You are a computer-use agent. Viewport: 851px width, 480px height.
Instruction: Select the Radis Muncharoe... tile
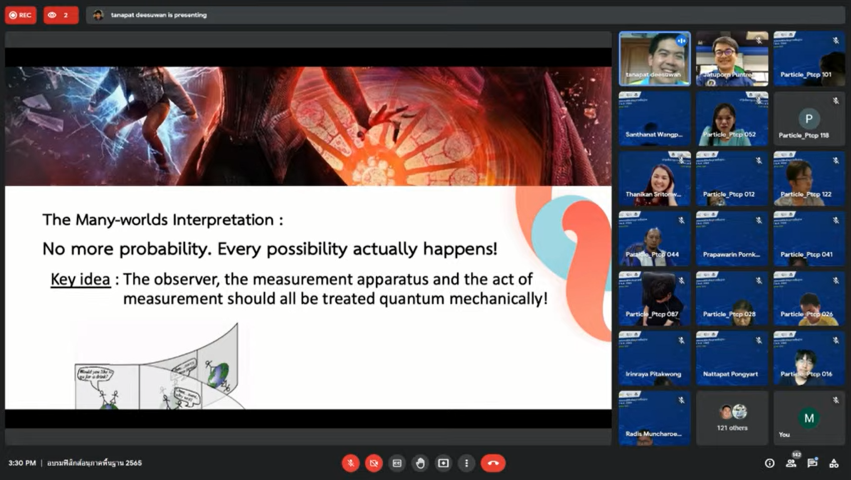[x=655, y=418]
